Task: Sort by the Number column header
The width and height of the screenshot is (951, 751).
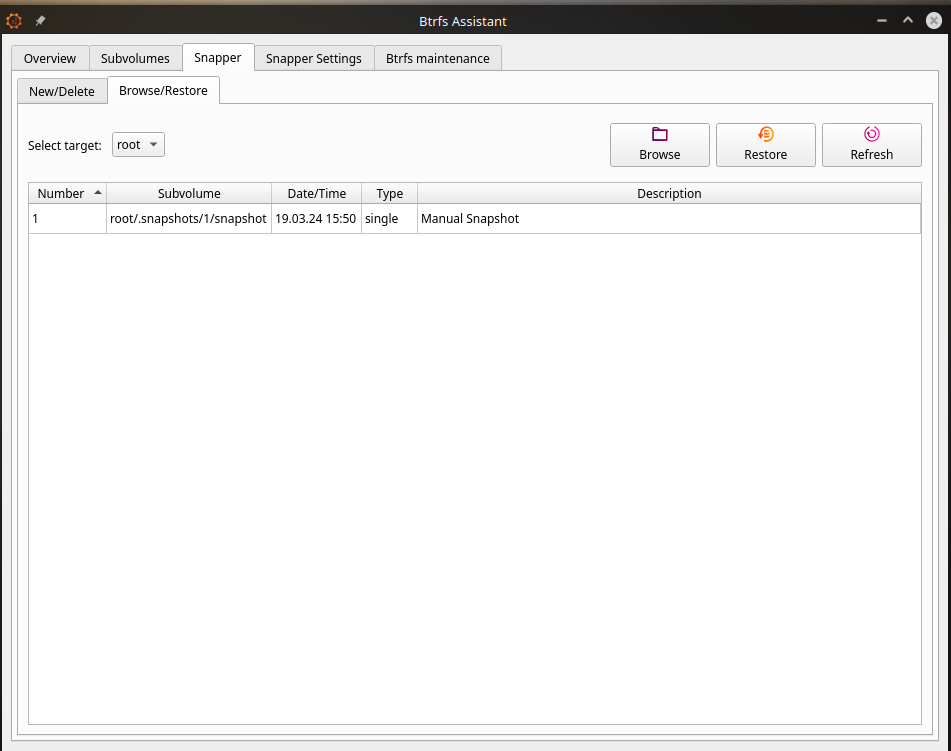Action: point(62,193)
